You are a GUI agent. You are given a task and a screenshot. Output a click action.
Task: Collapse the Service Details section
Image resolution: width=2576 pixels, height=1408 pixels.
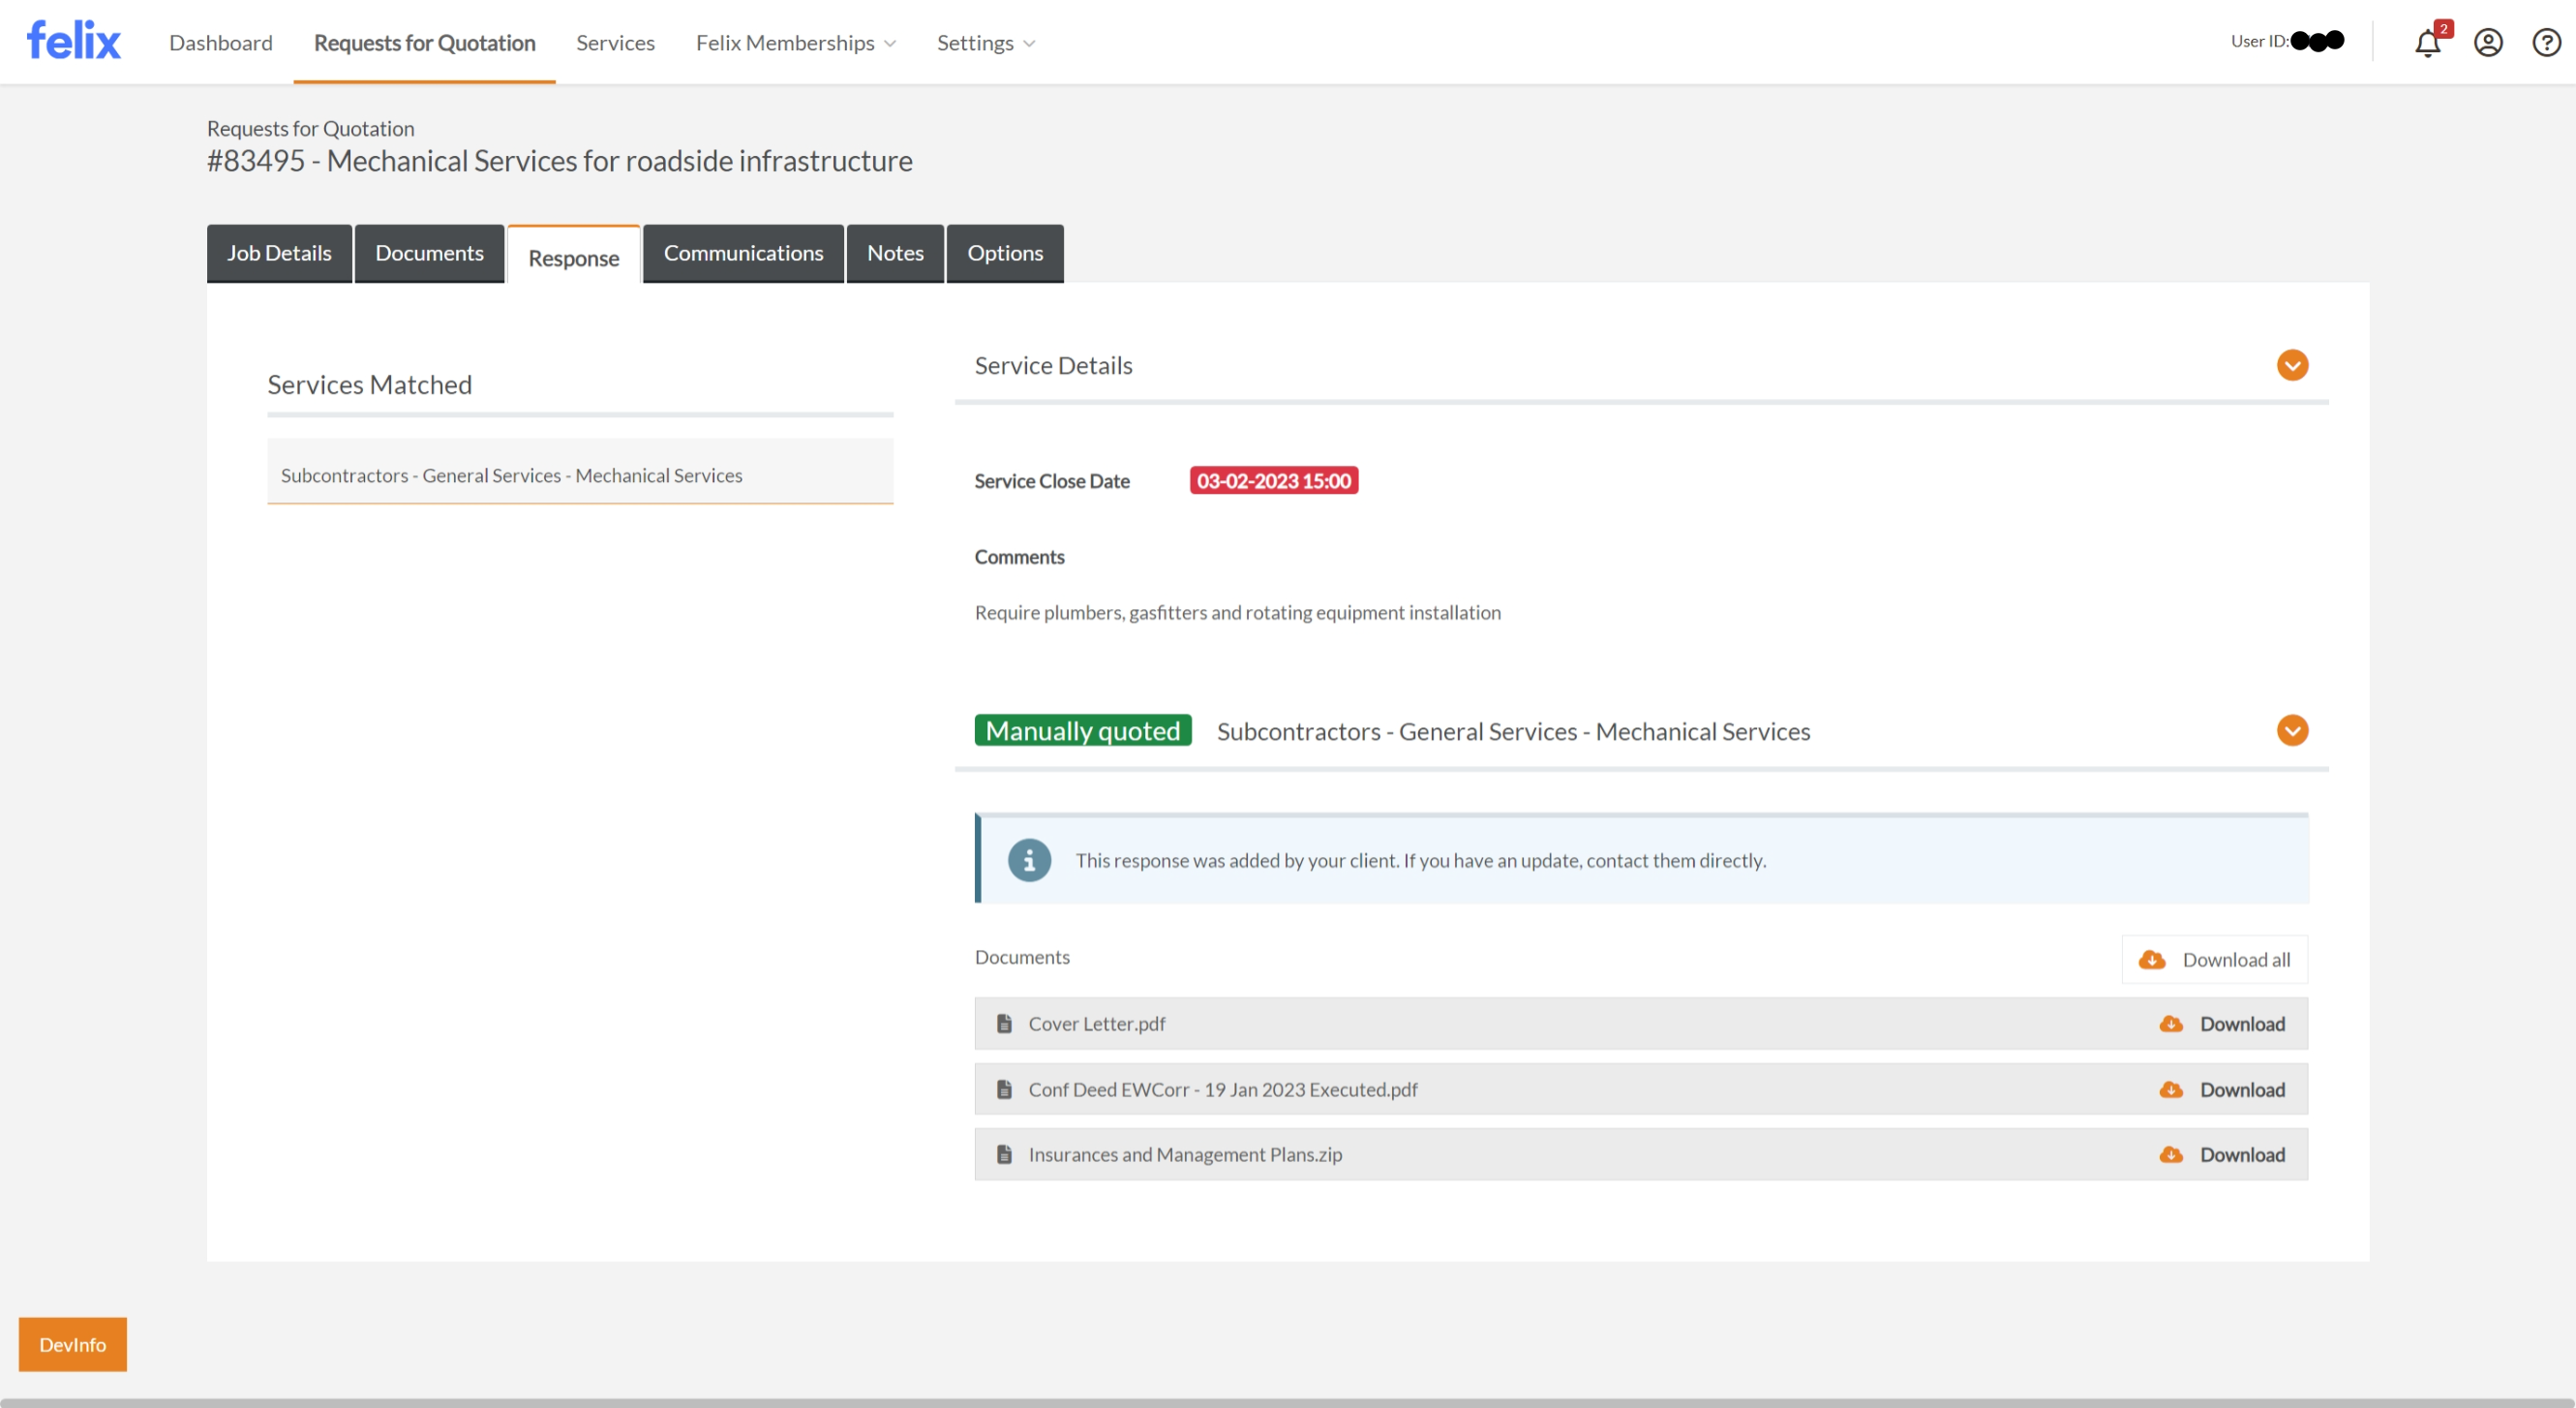[x=2292, y=365]
